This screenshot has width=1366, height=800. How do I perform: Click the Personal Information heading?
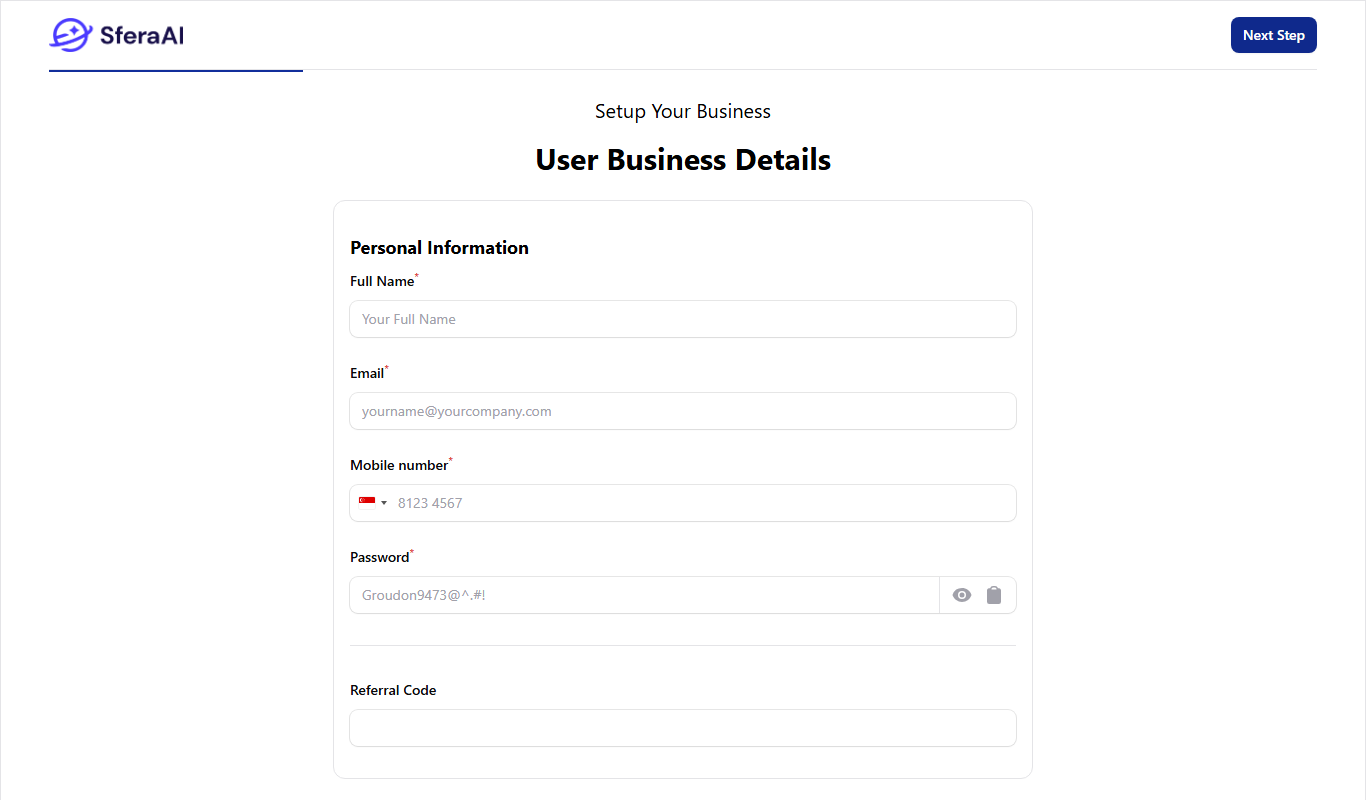point(439,248)
